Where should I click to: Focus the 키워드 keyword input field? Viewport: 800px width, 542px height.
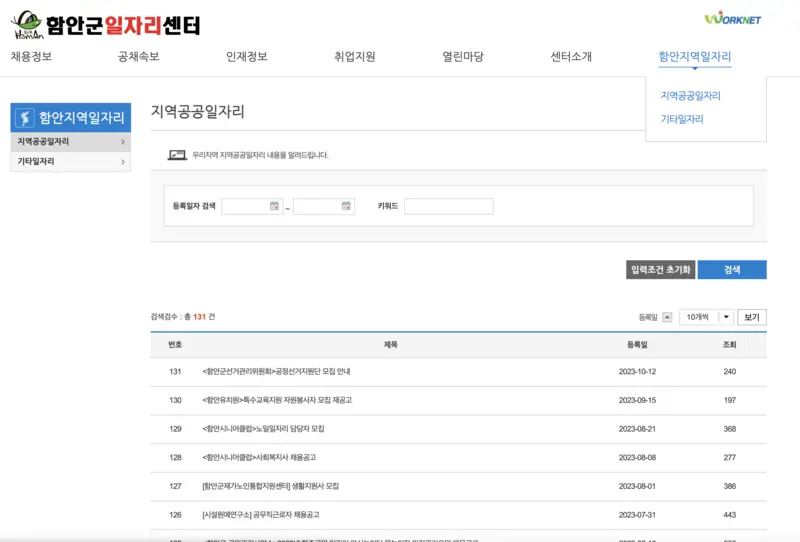tap(448, 206)
